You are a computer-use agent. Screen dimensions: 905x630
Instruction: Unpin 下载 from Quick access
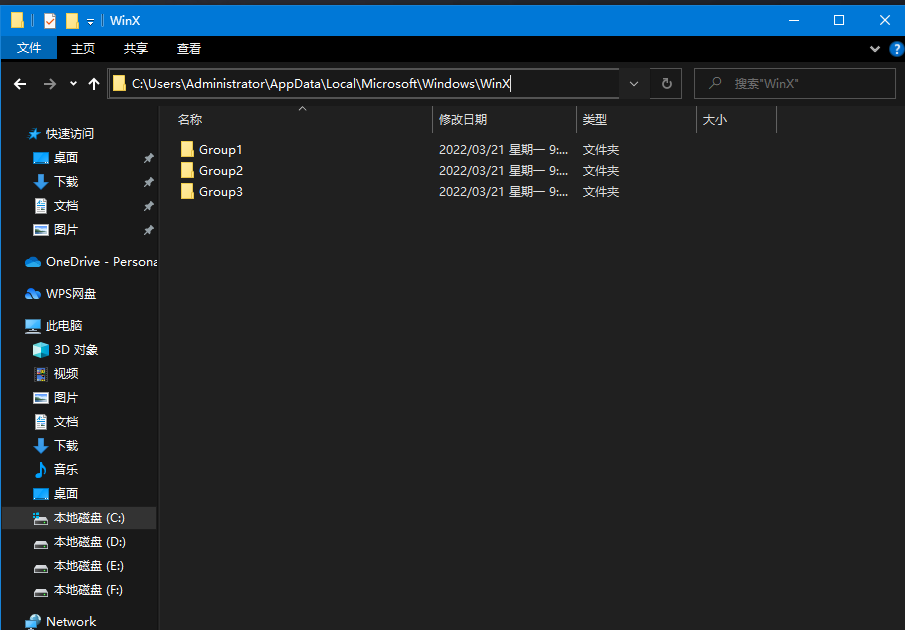pos(148,181)
